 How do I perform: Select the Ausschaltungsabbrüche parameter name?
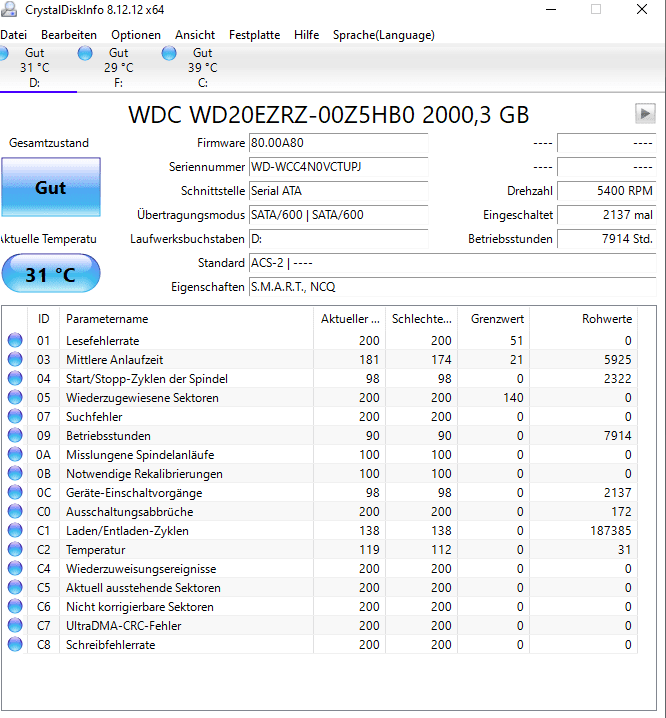[x=129, y=512]
